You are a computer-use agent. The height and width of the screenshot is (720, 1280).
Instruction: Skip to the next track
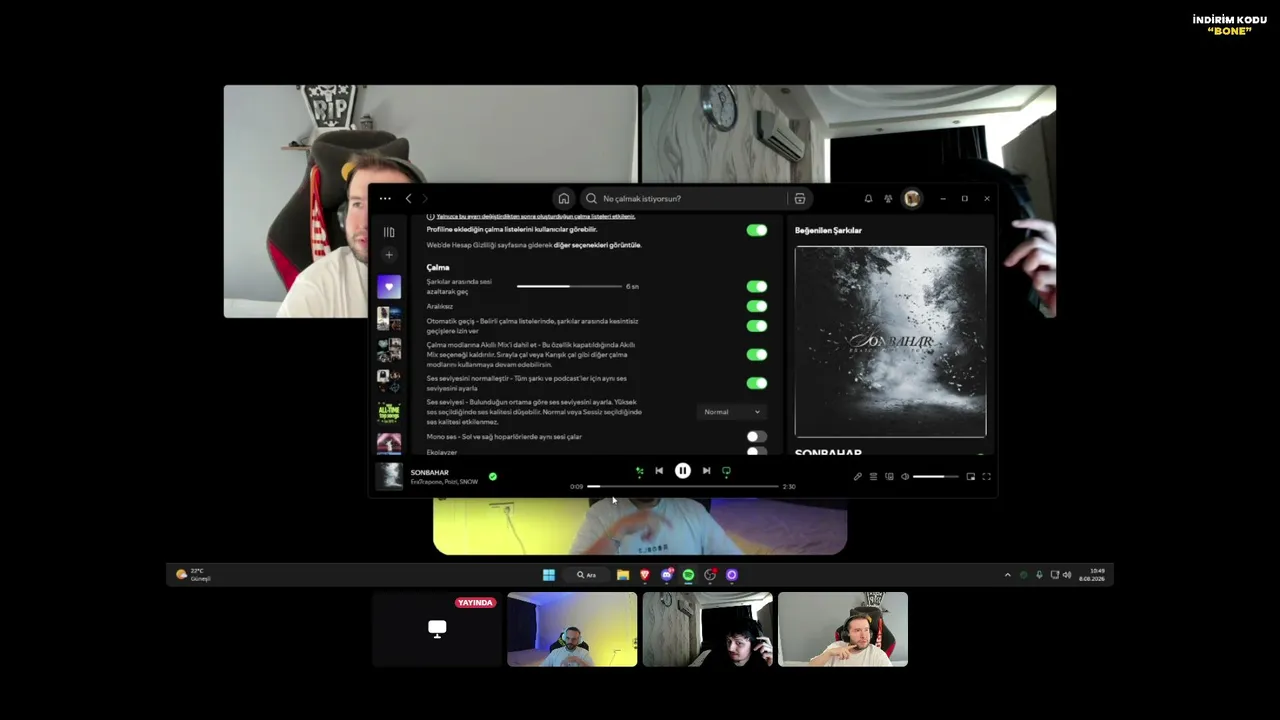click(706, 471)
